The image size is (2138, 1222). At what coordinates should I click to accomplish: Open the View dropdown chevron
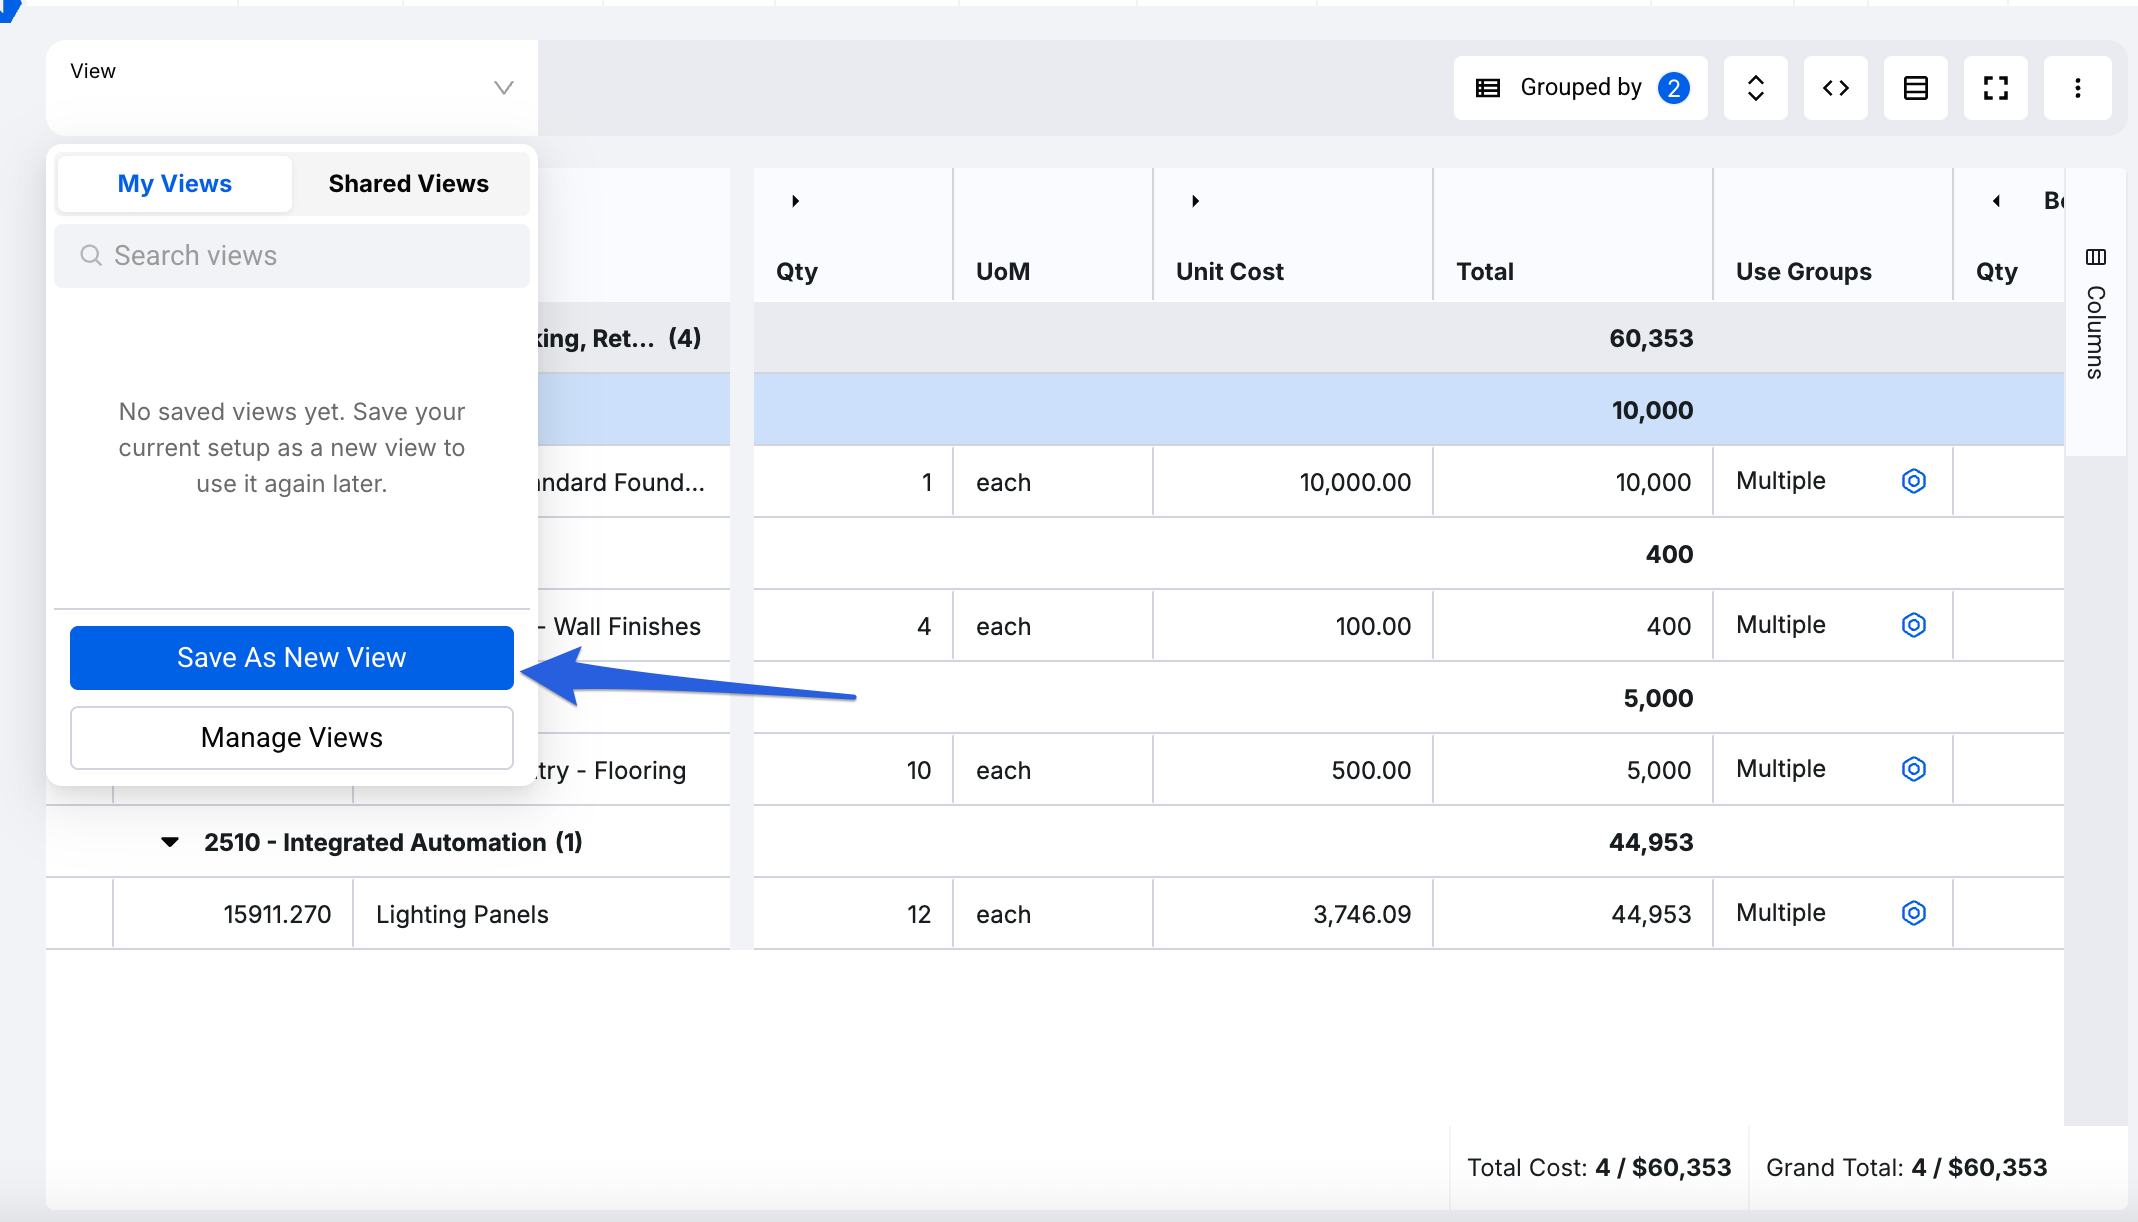503,88
